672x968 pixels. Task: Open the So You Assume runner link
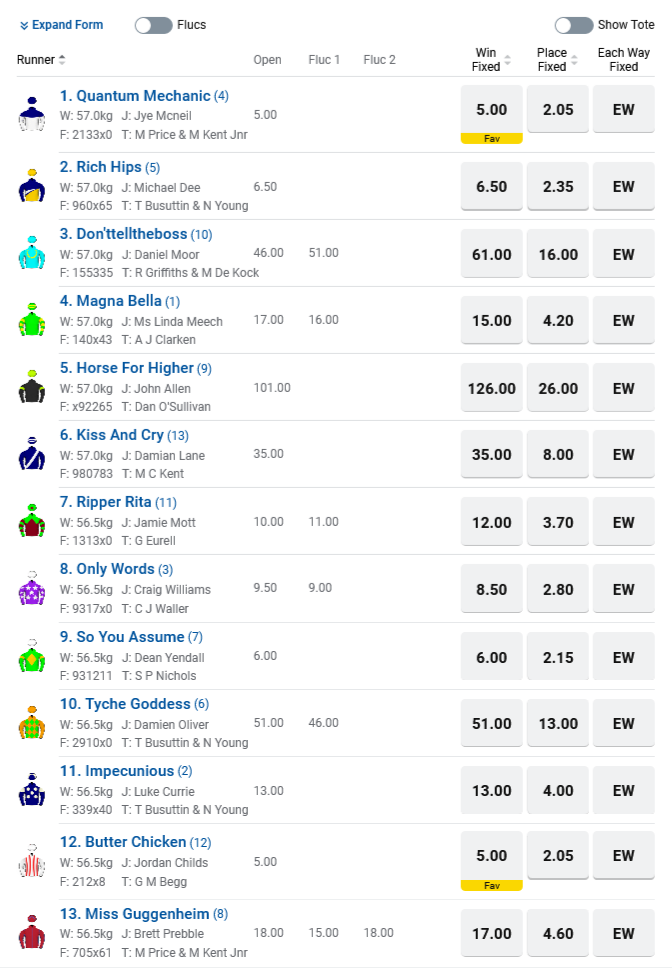131,637
